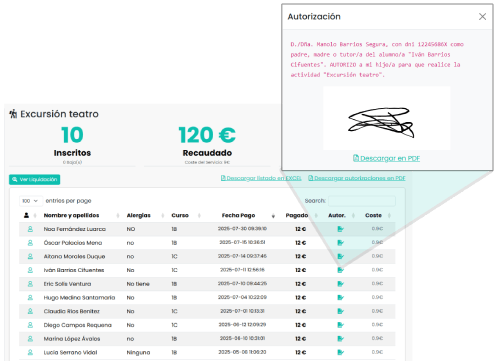The height and width of the screenshot is (364, 500).
Task: Click the Ver Liquidación button
Action: point(35,179)
